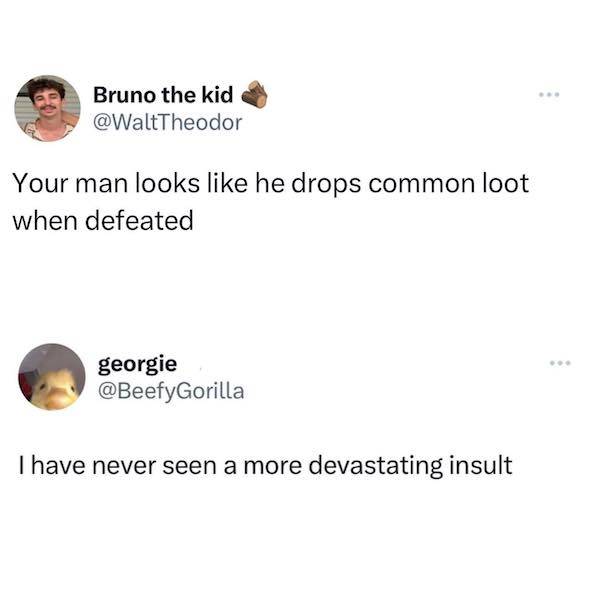Click the "when defeated" line of the tweet
This screenshot has width=600, height=600.
[102, 220]
